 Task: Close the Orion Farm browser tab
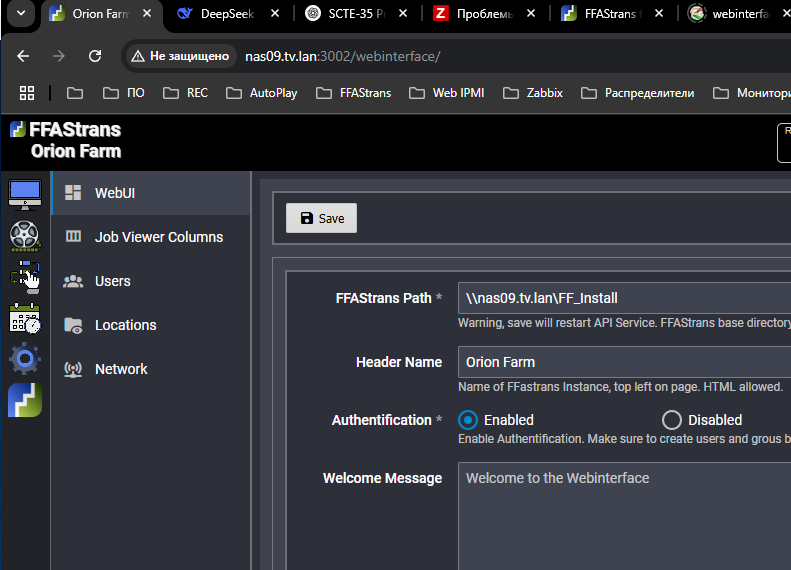[x=147, y=14]
